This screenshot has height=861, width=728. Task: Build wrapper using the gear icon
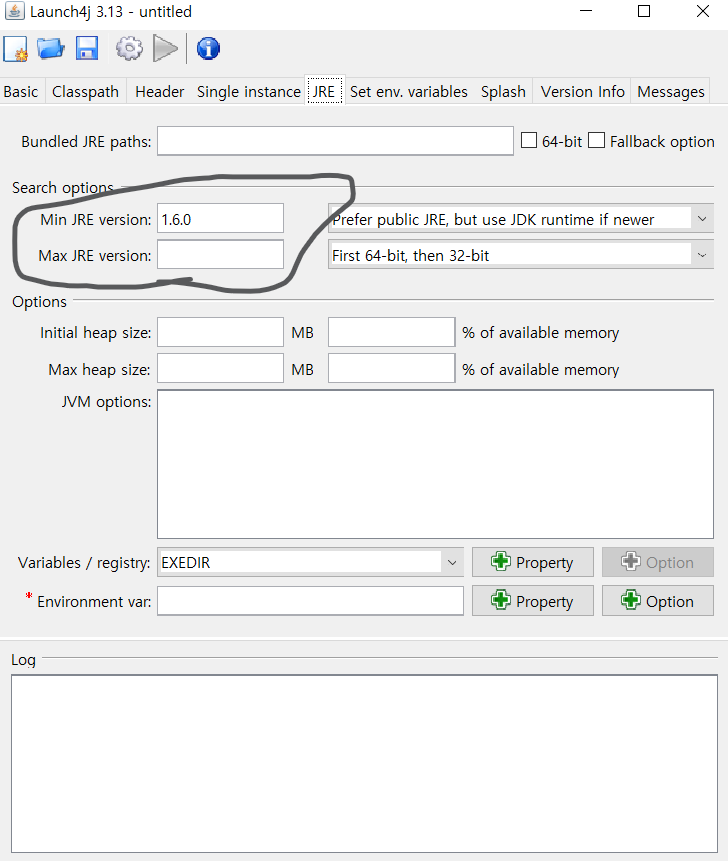pyautogui.click(x=129, y=49)
